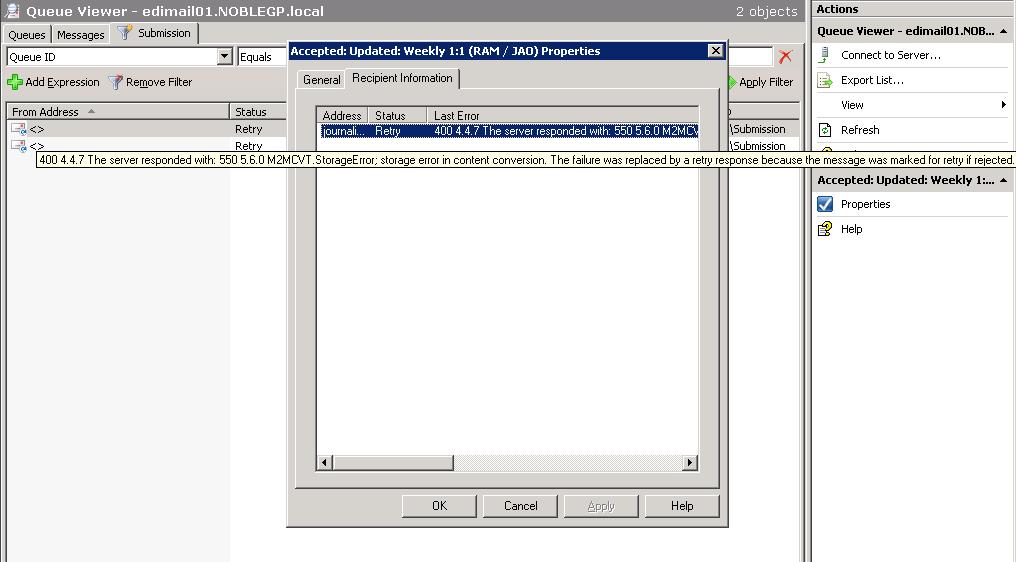Sort by Address column in recipient list
The width and height of the screenshot is (1016, 562).
coord(342,115)
